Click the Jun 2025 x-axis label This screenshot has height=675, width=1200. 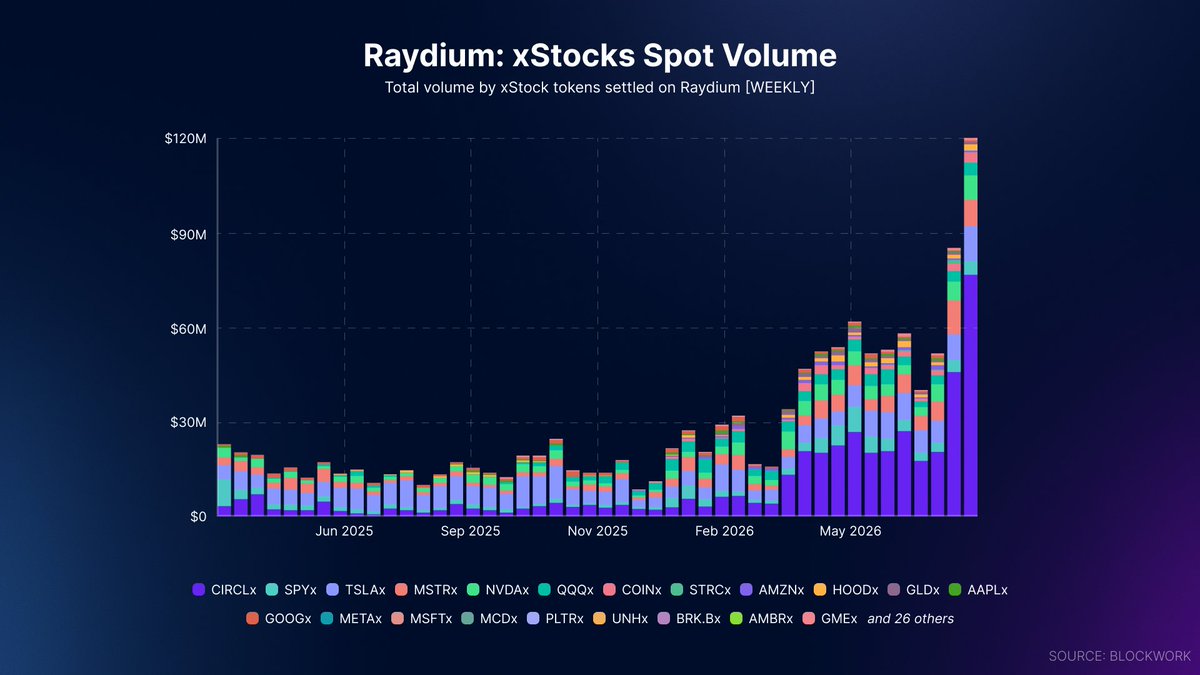point(344,532)
